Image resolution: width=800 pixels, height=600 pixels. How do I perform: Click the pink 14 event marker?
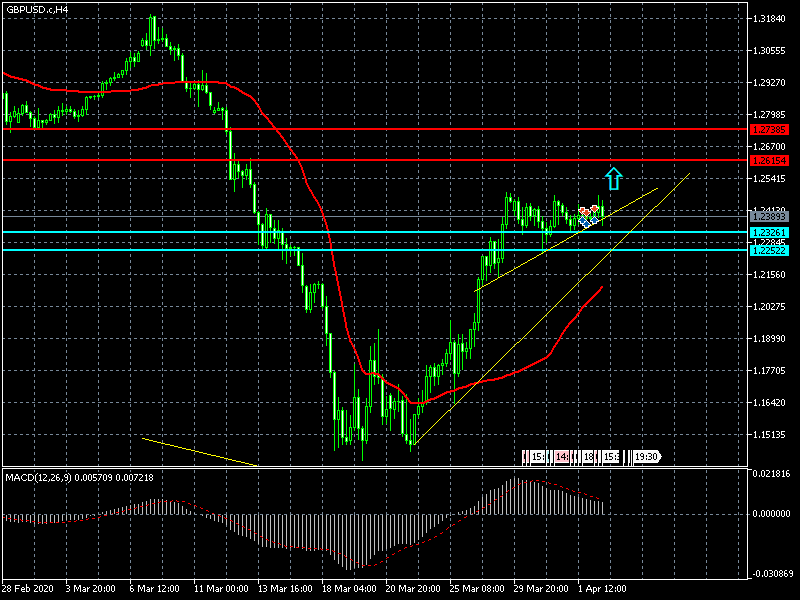563,457
